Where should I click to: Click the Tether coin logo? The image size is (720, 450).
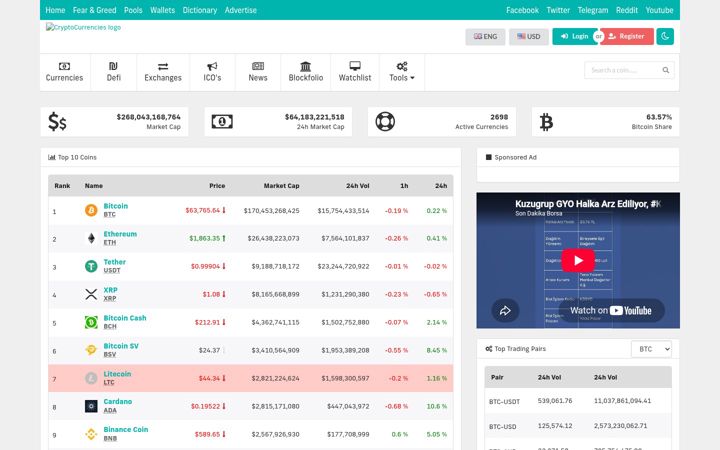click(91, 266)
